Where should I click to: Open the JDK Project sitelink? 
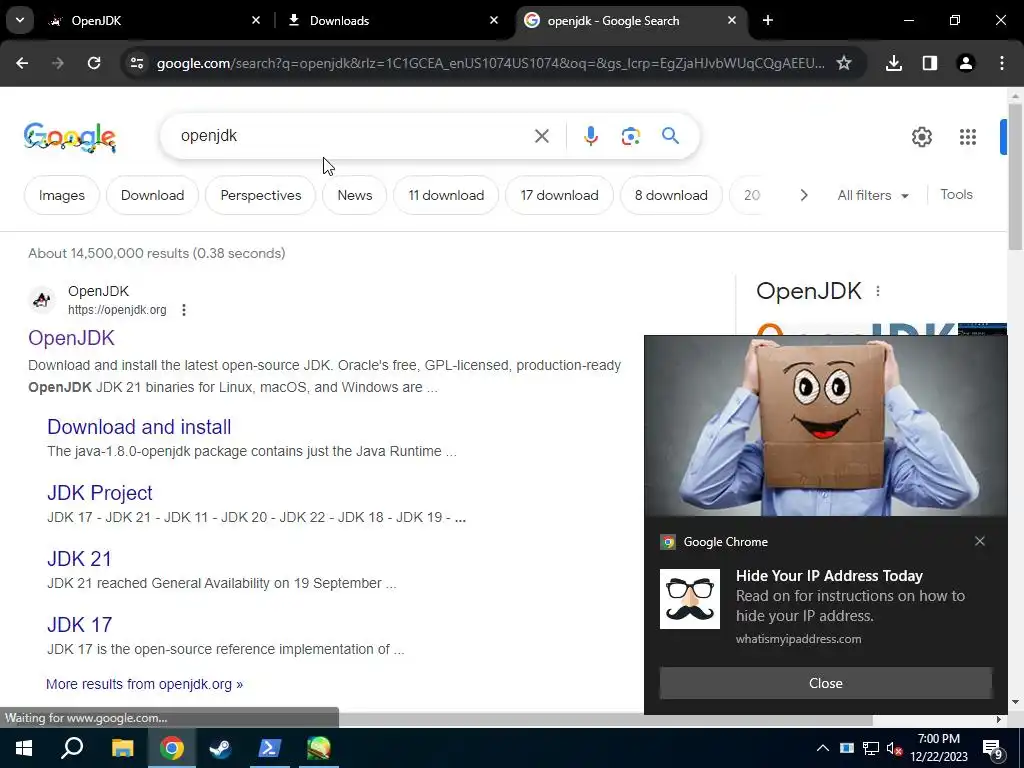tap(99, 492)
